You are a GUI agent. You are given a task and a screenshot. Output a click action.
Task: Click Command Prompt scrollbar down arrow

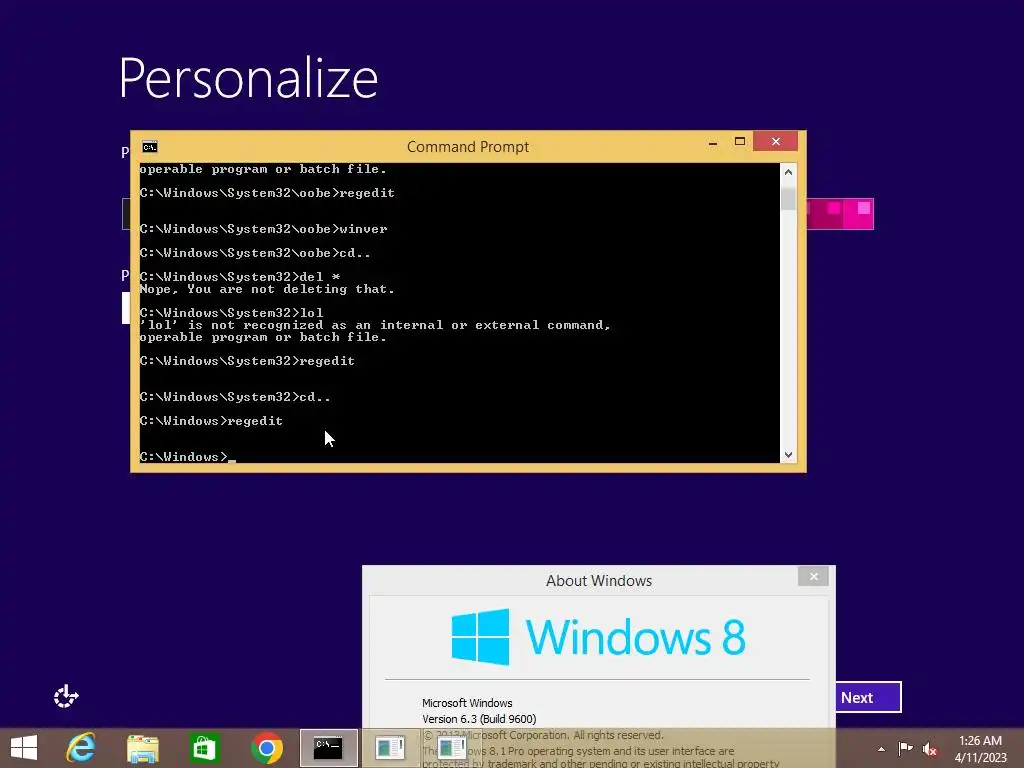point(788,455)
